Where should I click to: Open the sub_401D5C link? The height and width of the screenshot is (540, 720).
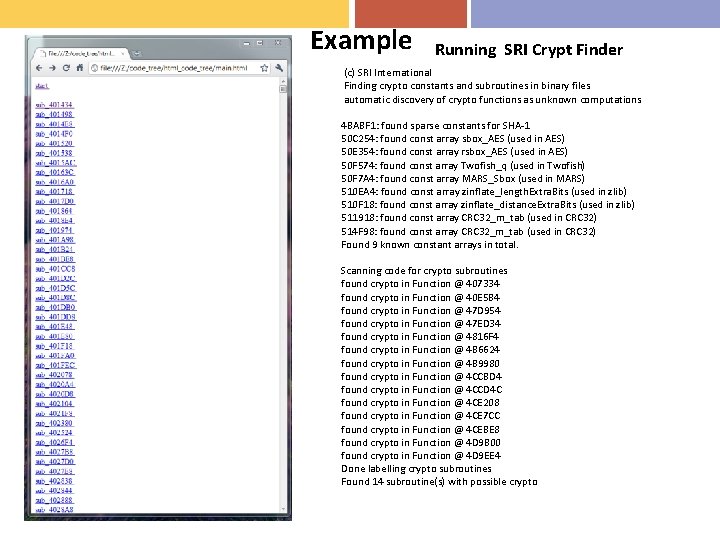point(56,288)
